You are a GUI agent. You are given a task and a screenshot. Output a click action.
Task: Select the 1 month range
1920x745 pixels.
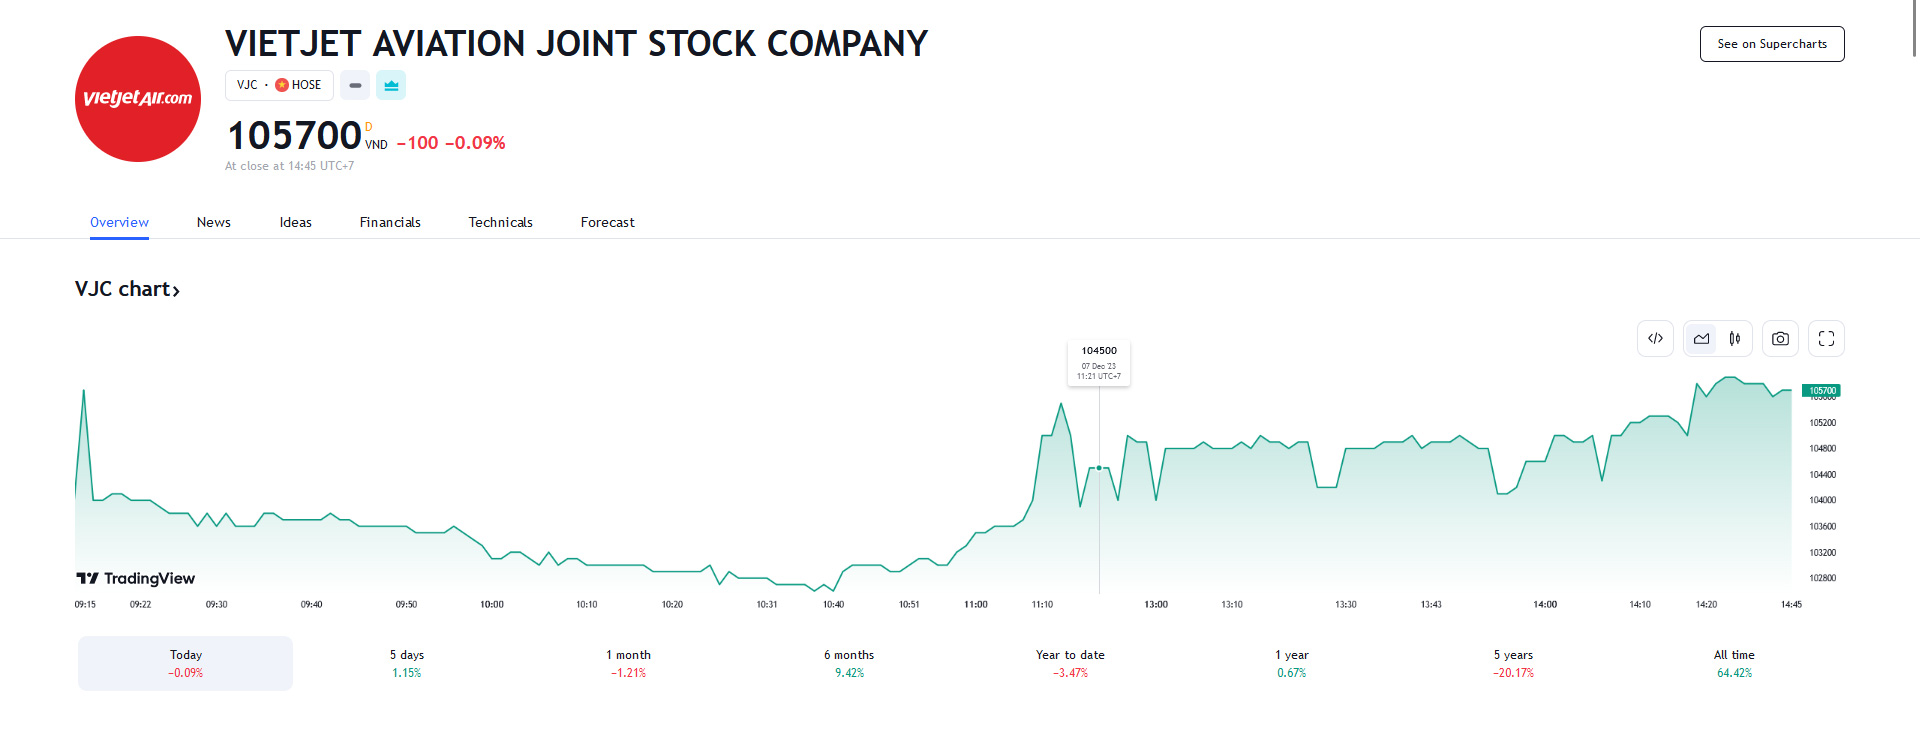[x=628, y=663]
